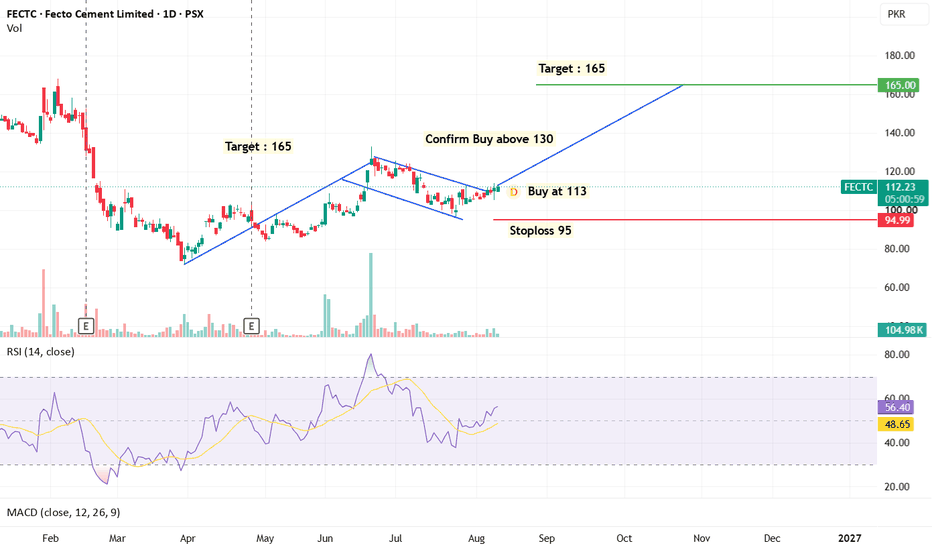This screenshot has height=550, width=932.
Task: Click the orange 'D' dividend marker icon
Action: coord(514,192)
